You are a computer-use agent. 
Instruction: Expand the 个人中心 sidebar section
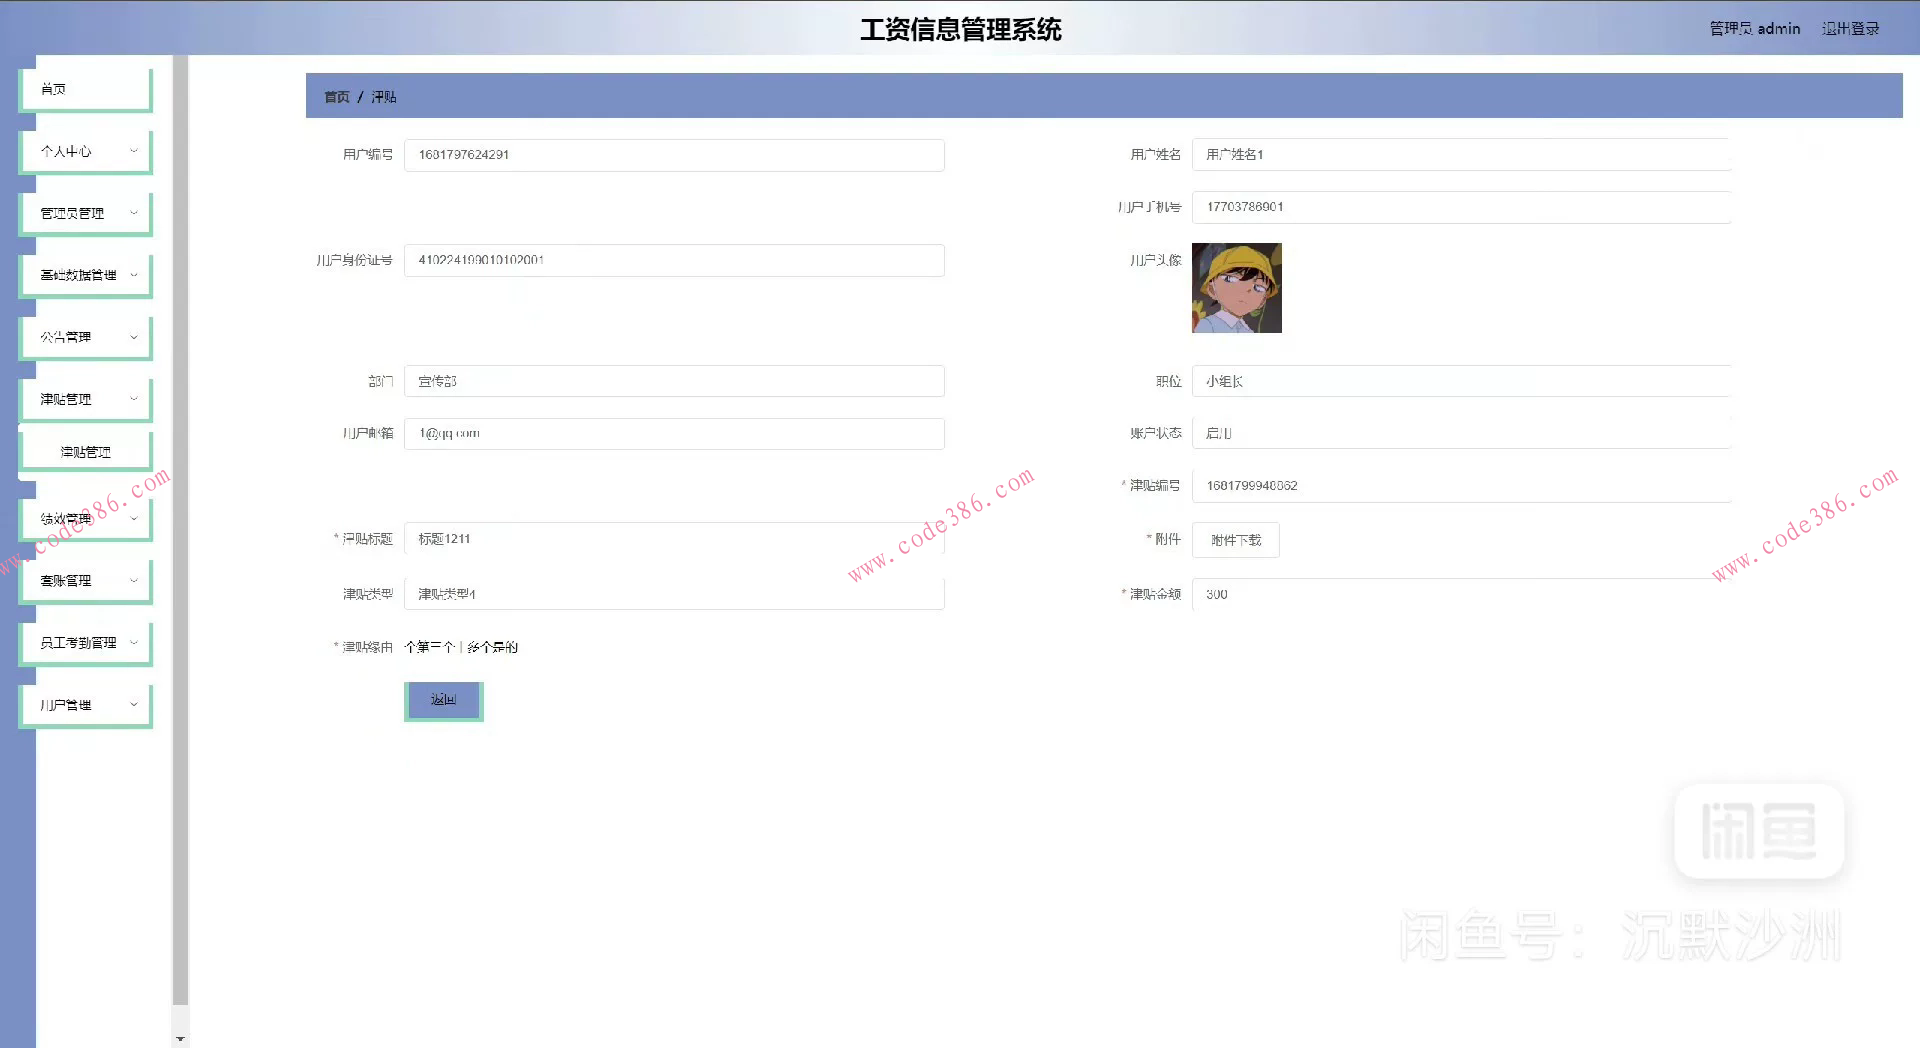[85, 150]
